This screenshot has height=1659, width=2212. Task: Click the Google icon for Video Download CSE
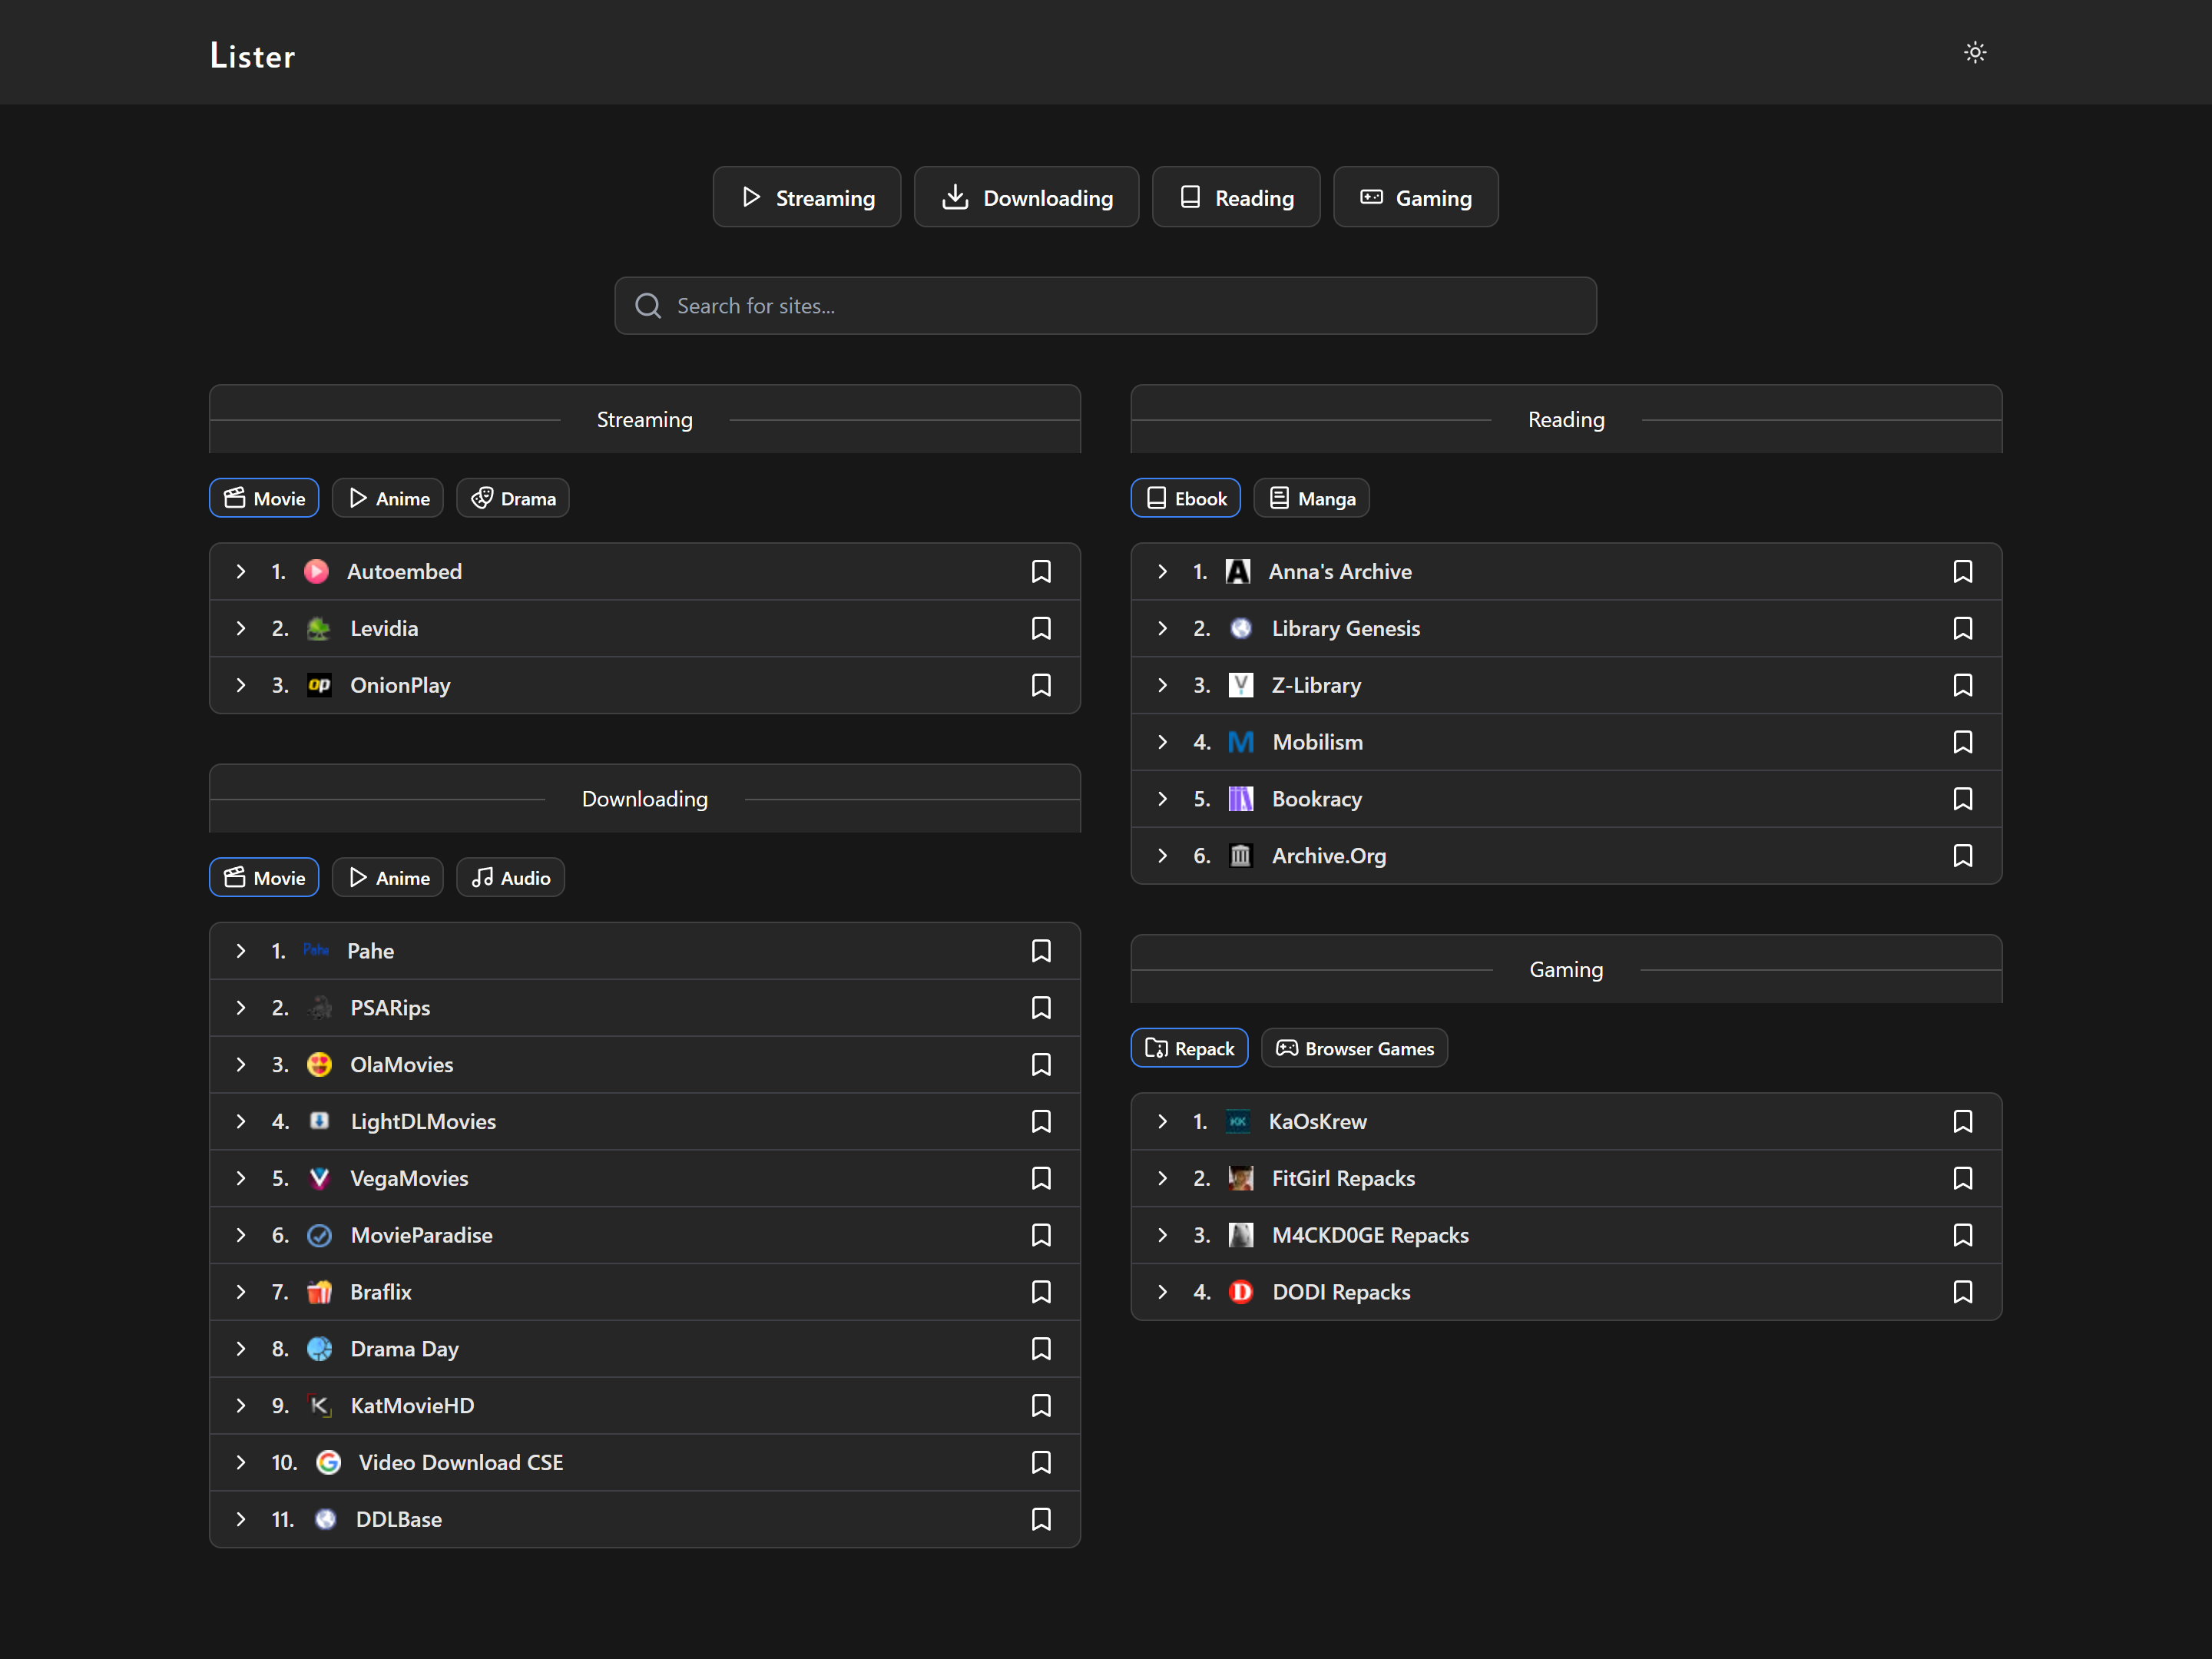tap(328, 1462)
